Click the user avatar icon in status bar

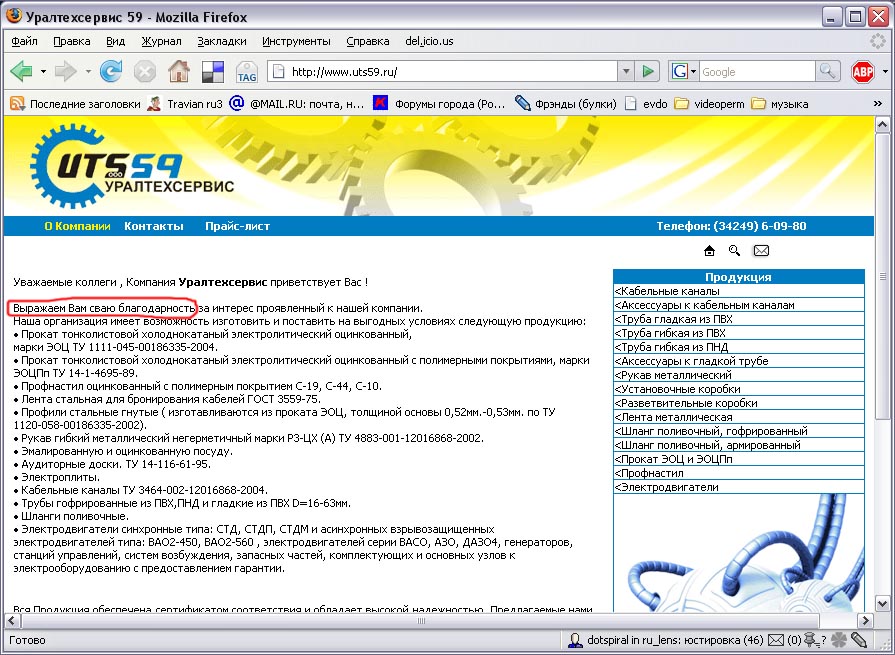(575, 640)
